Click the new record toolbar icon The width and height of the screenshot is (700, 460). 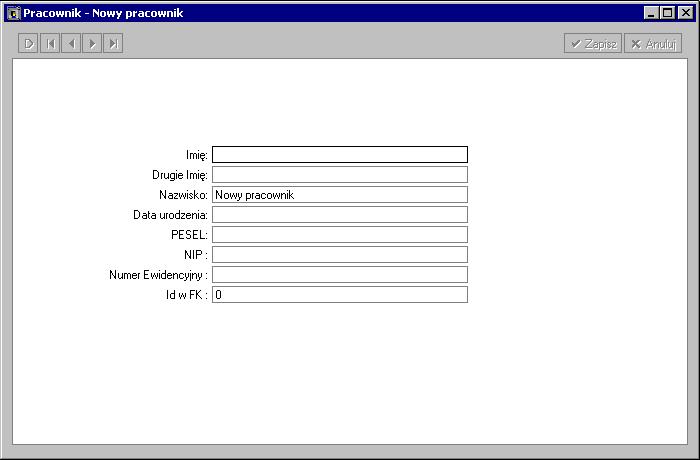tap(28, 43)
